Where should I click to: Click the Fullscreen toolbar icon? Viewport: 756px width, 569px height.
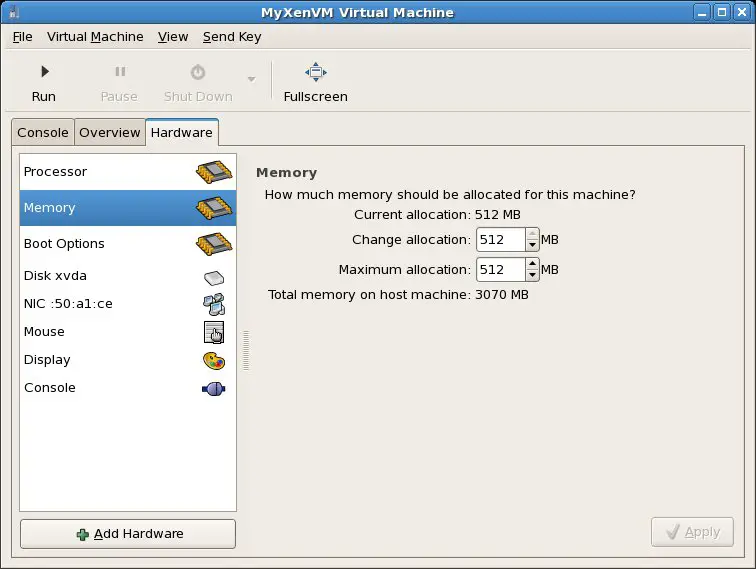pos(316,72)
